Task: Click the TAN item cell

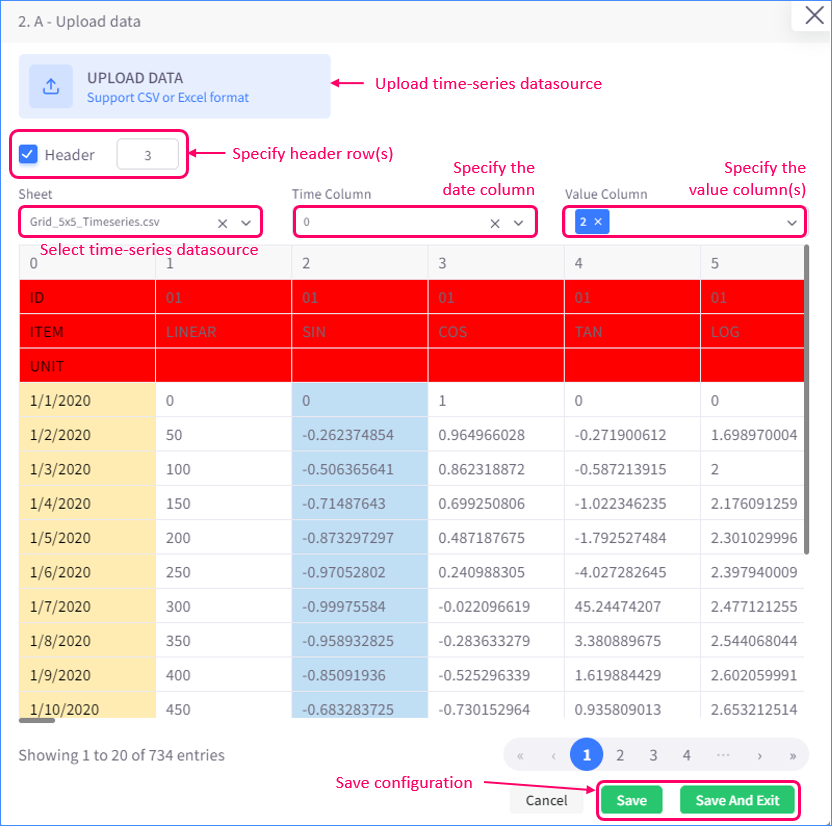Action: pyautogui.click(x=632, y=332)
